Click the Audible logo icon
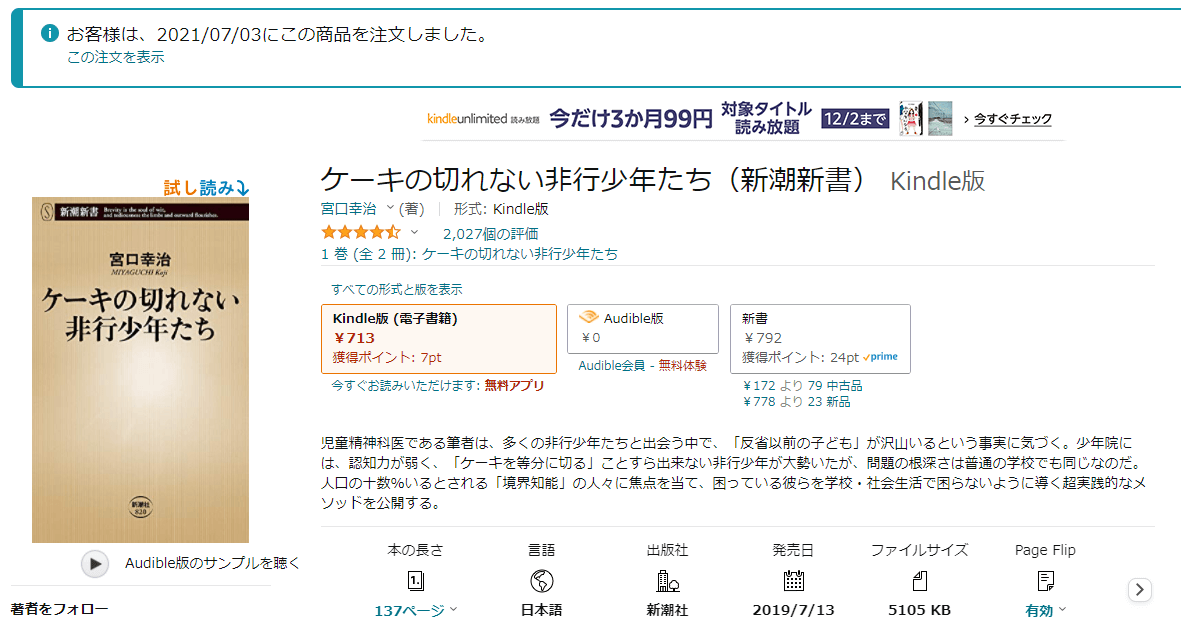The height and width of the screenshot is (617, 1181). coord(588,317)
